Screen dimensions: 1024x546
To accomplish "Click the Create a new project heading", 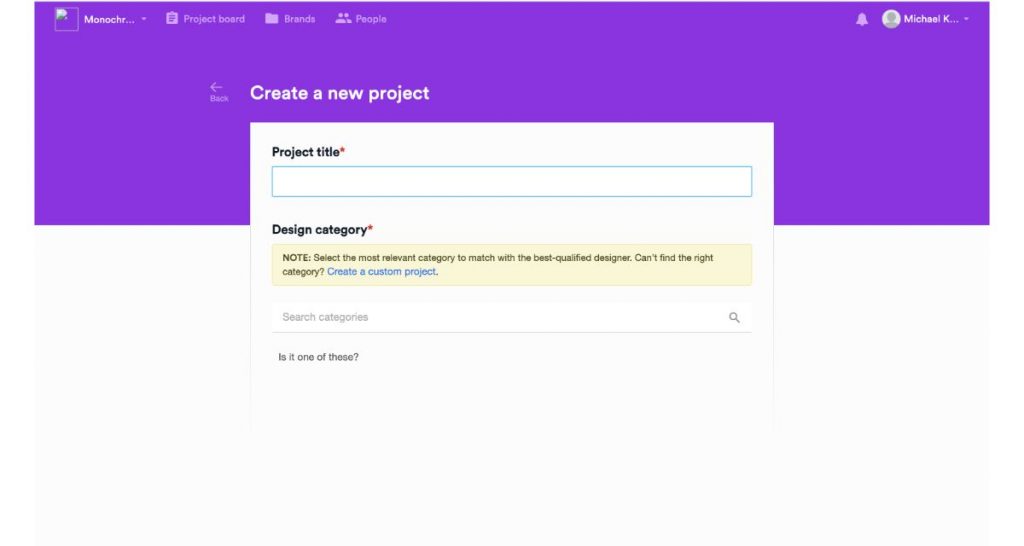I will point(340,93).
